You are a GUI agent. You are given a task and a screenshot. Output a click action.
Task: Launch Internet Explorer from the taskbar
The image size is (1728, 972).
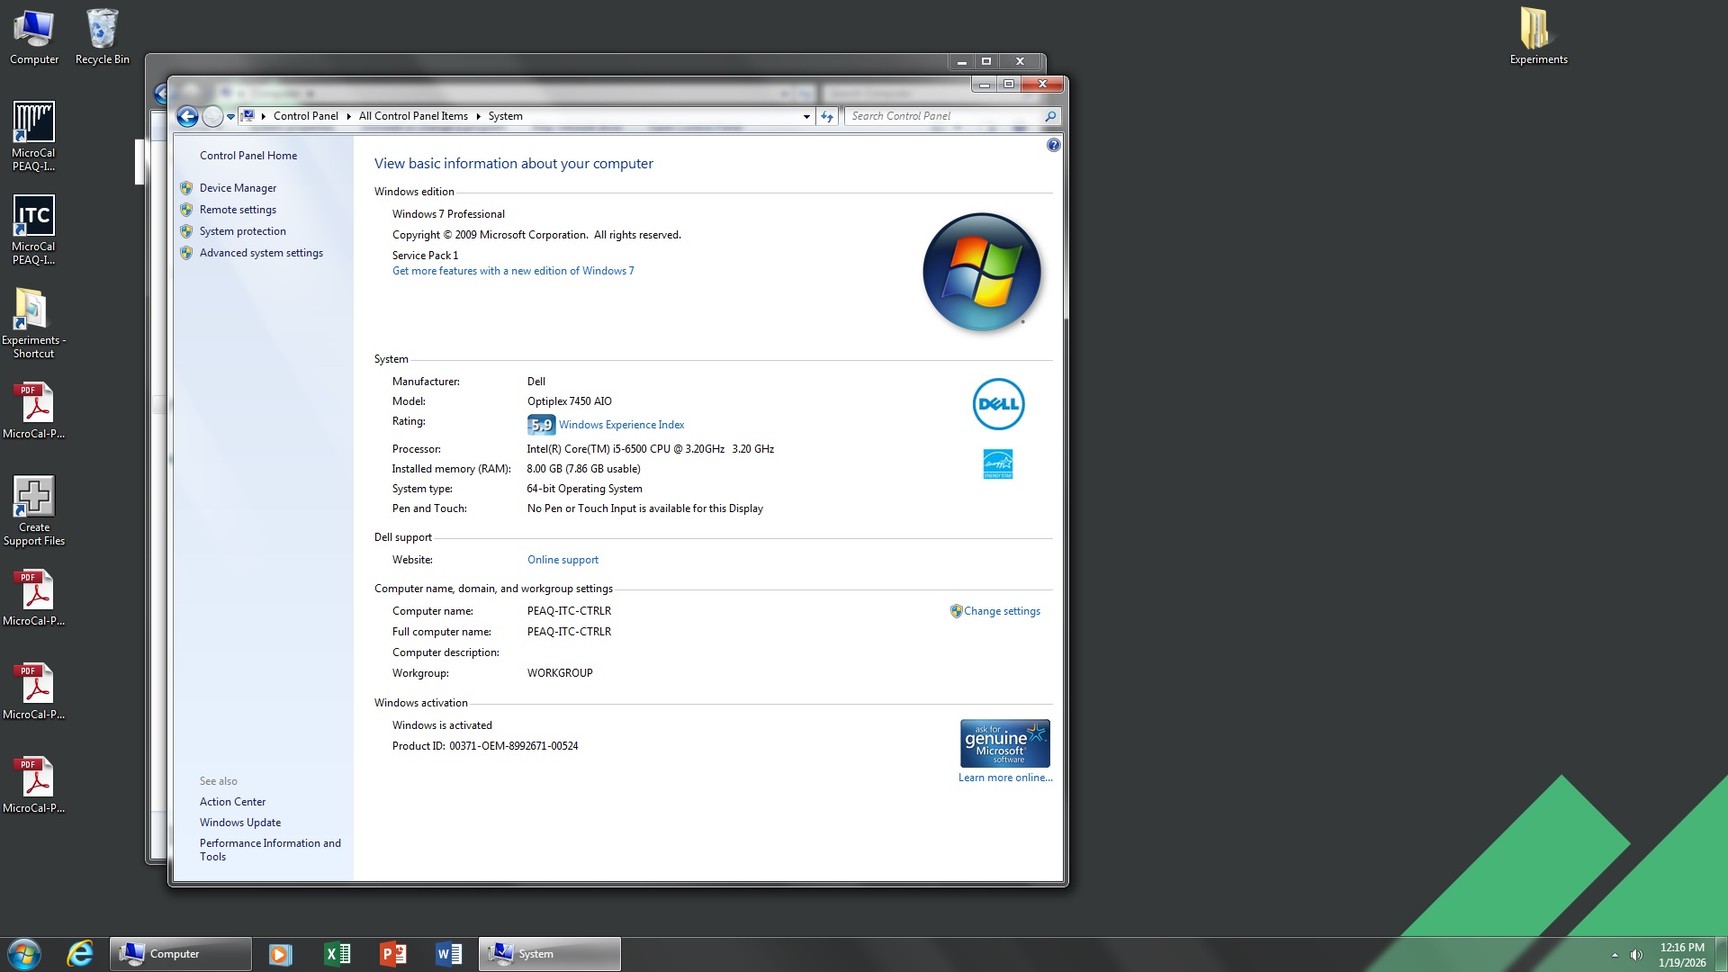point(80,954)
